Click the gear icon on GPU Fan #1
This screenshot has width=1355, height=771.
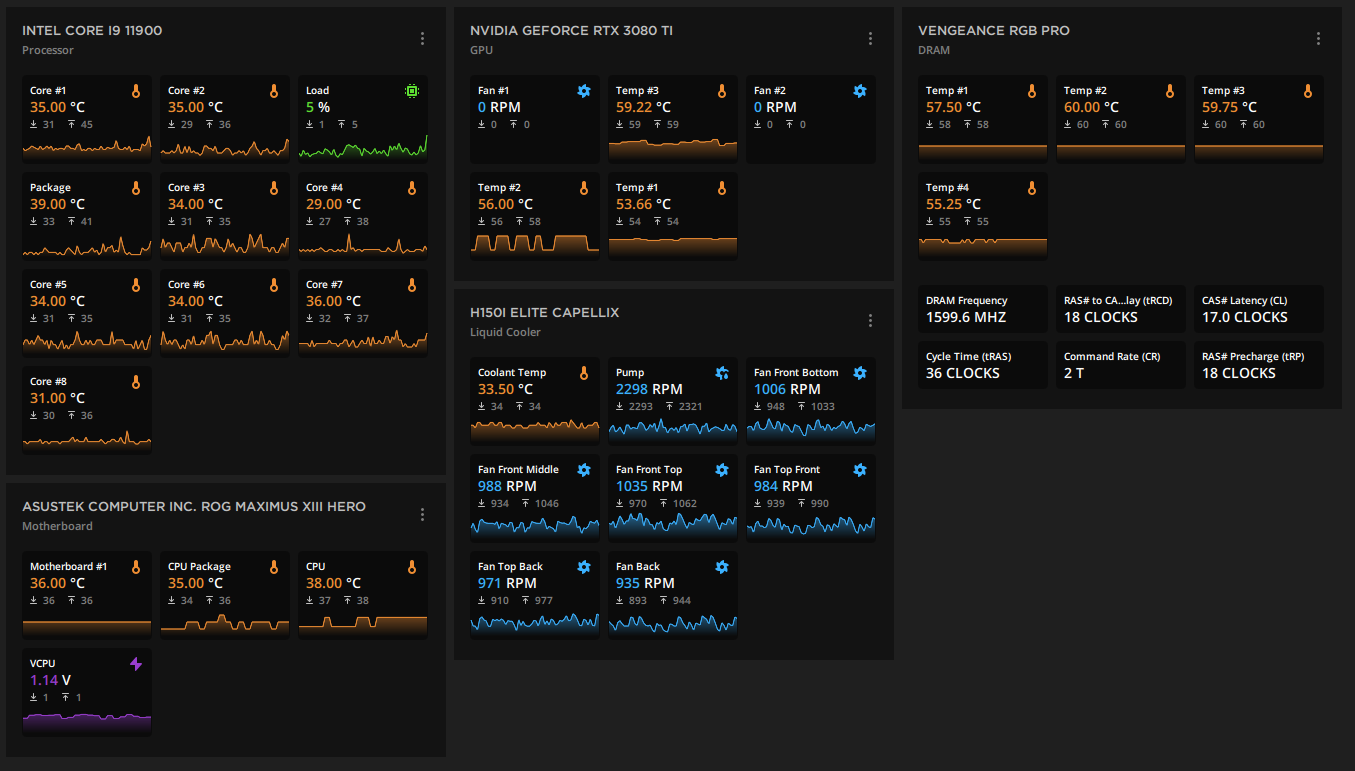(584, 91)
